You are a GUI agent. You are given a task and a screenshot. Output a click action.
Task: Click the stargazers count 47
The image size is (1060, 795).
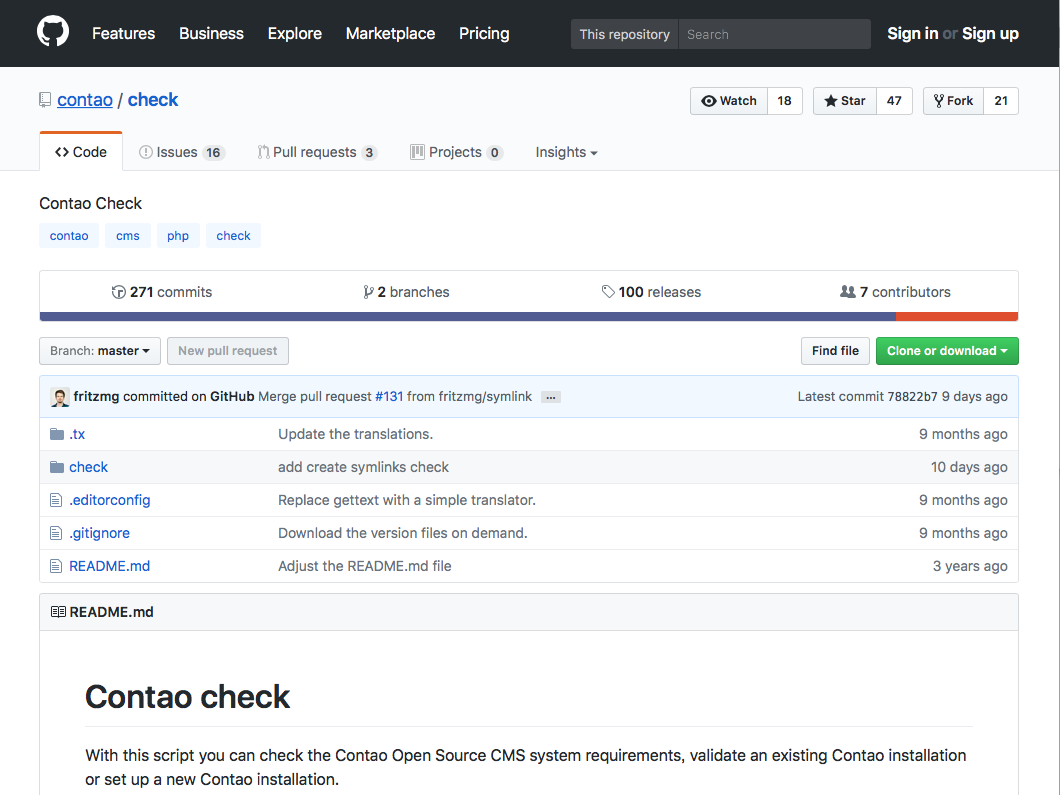(894, 101)
